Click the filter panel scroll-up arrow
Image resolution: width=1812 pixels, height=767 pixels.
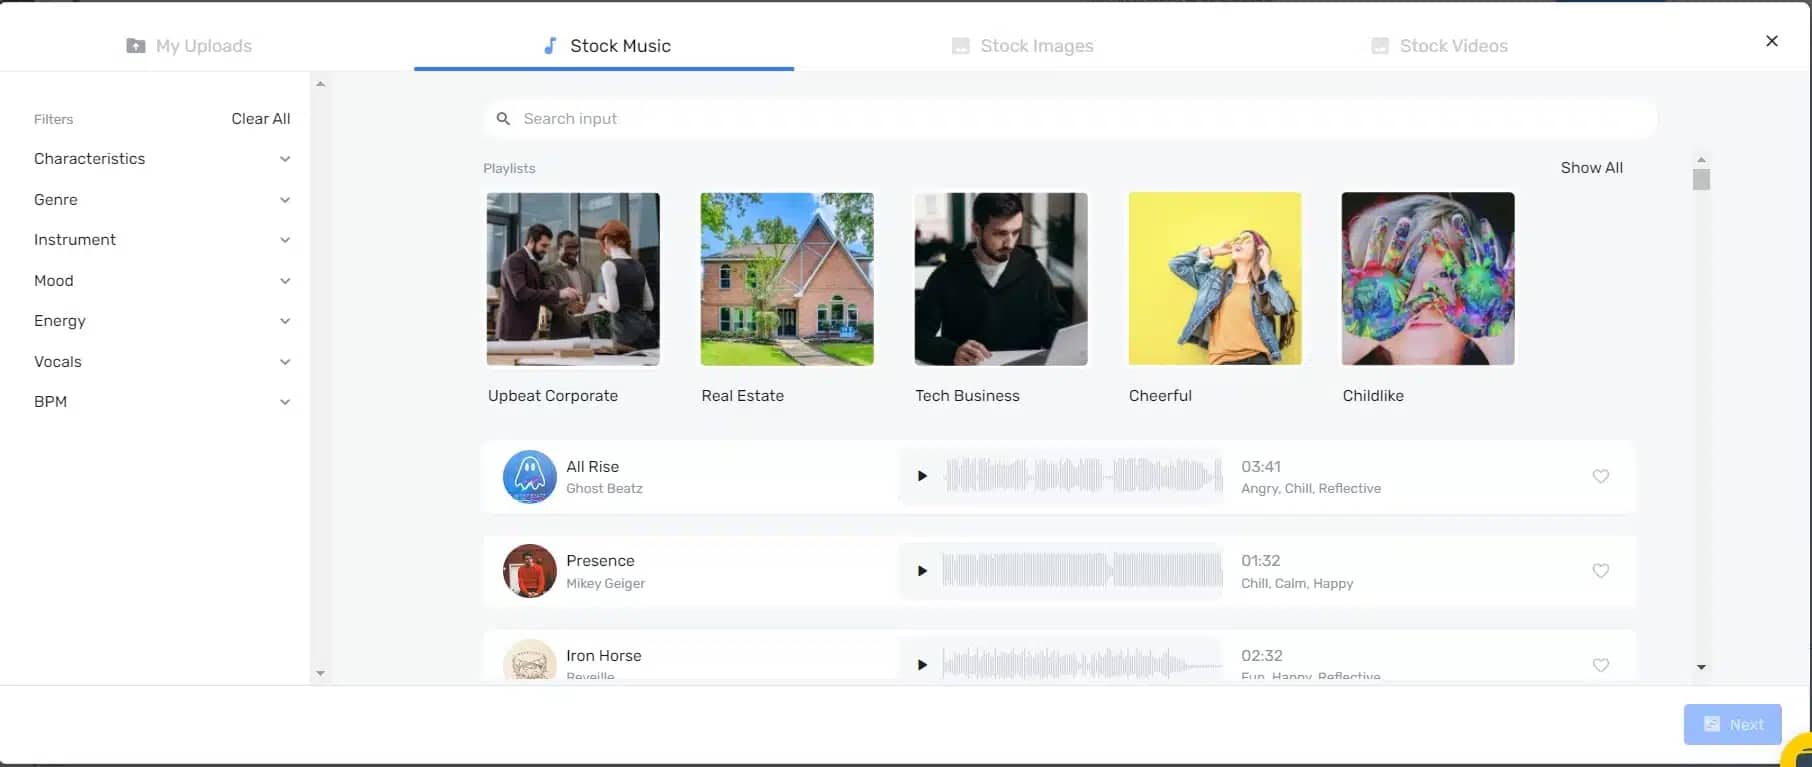(320, 84)
